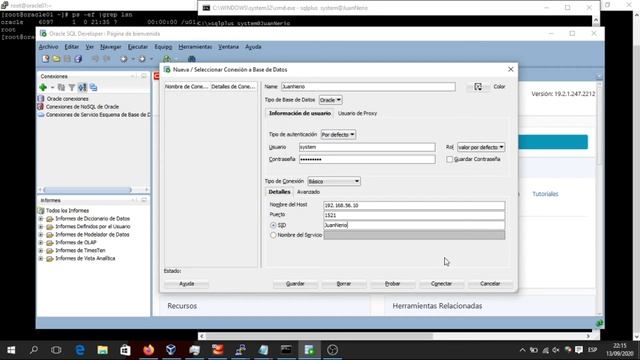Open the Ejecutar menu
Image resolution: width=640 pixels, height=360 pixels.
138,47
